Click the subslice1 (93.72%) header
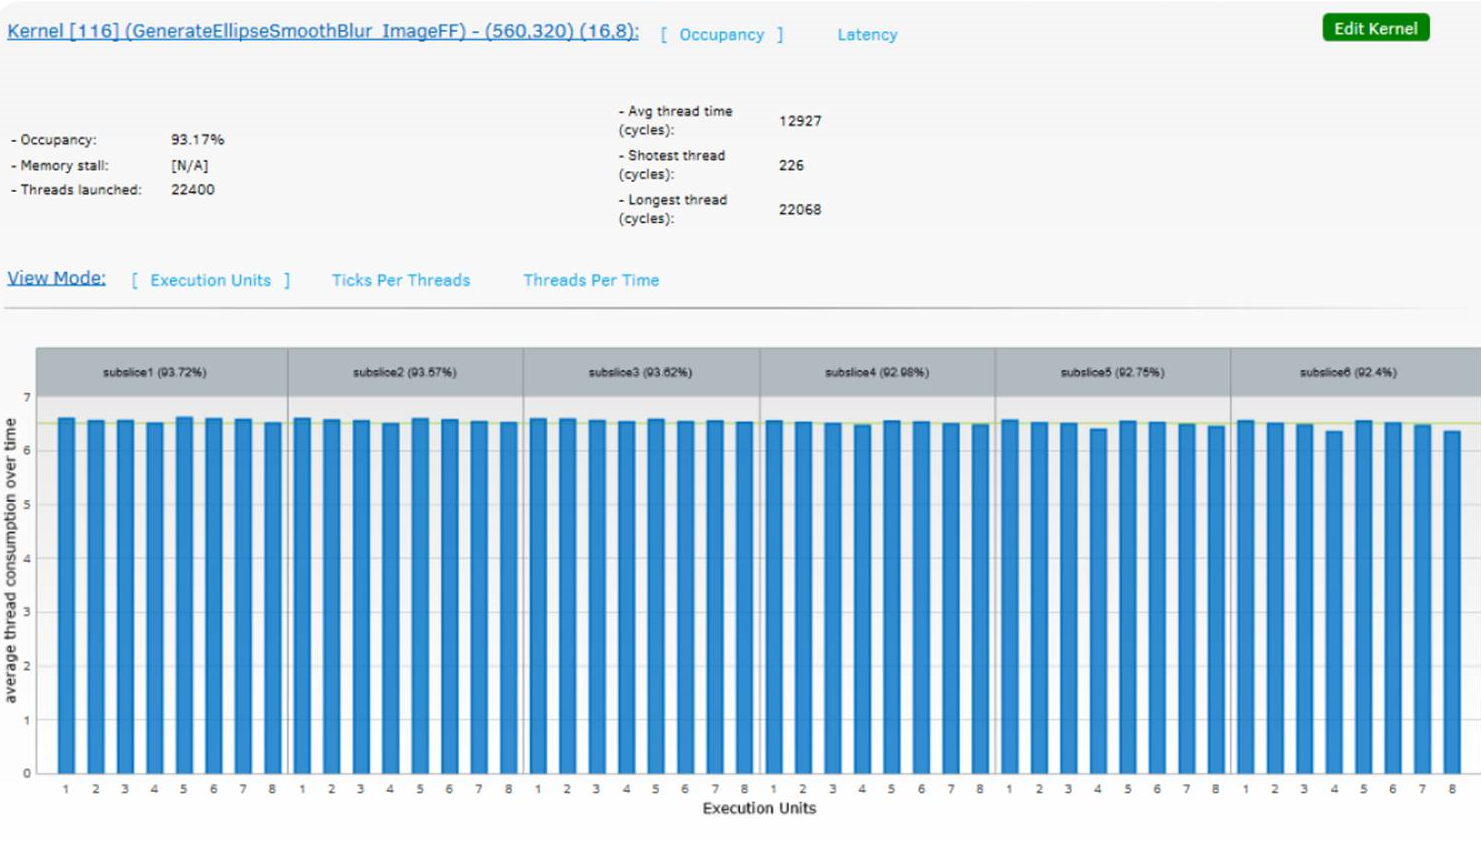 [x=154, y=372]
